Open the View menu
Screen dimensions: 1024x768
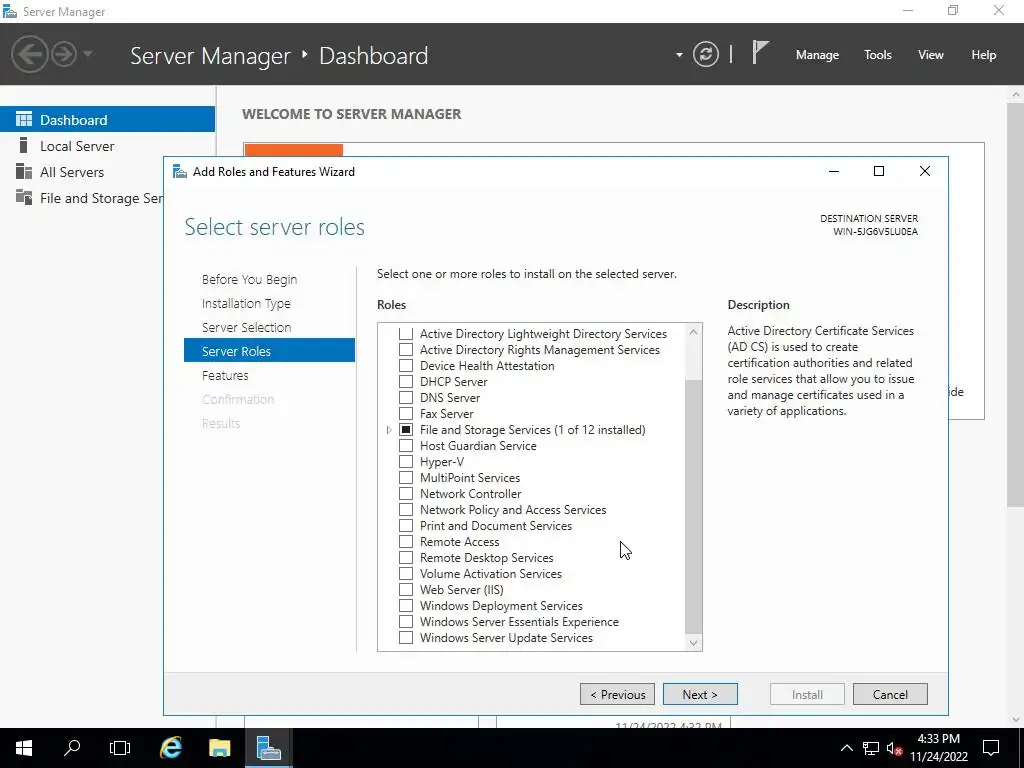click(x=931, y=55)
